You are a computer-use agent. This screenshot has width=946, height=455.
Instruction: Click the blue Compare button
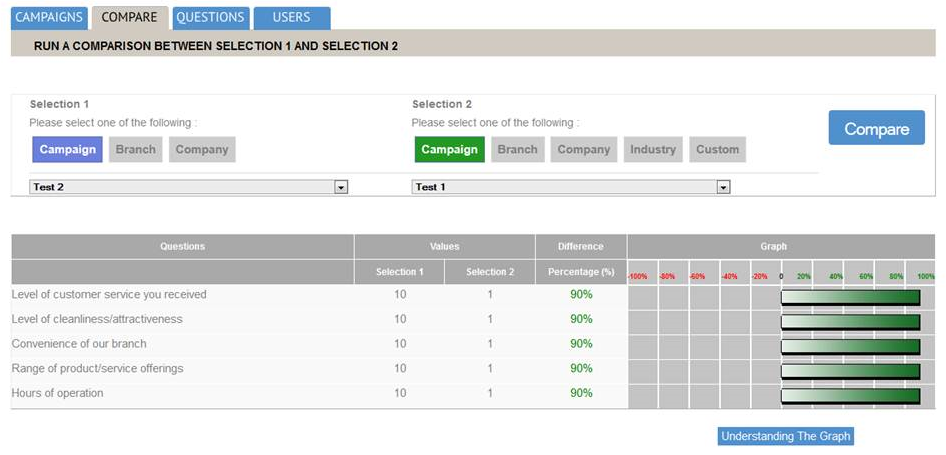click(876, 128)
